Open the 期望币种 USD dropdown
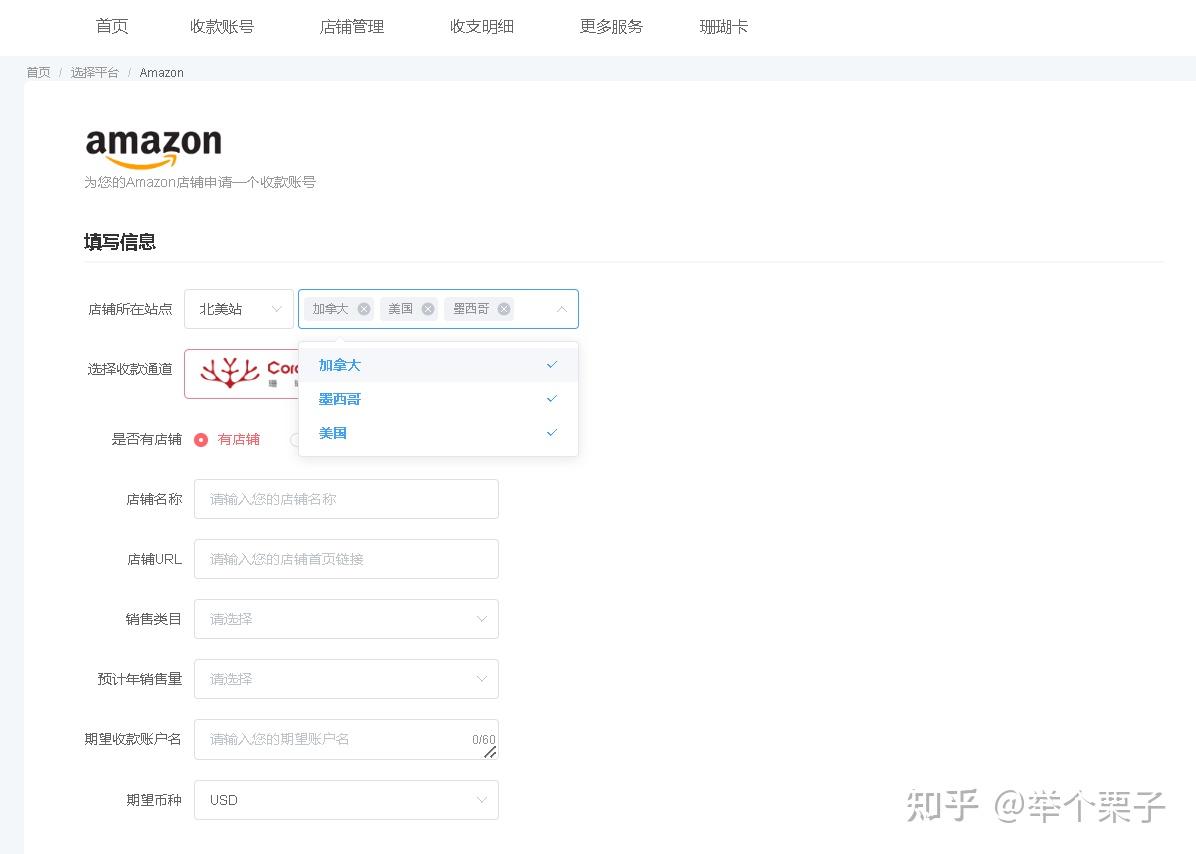The width and height of the screenshot is (1196, 854). [x=346, y=800]
